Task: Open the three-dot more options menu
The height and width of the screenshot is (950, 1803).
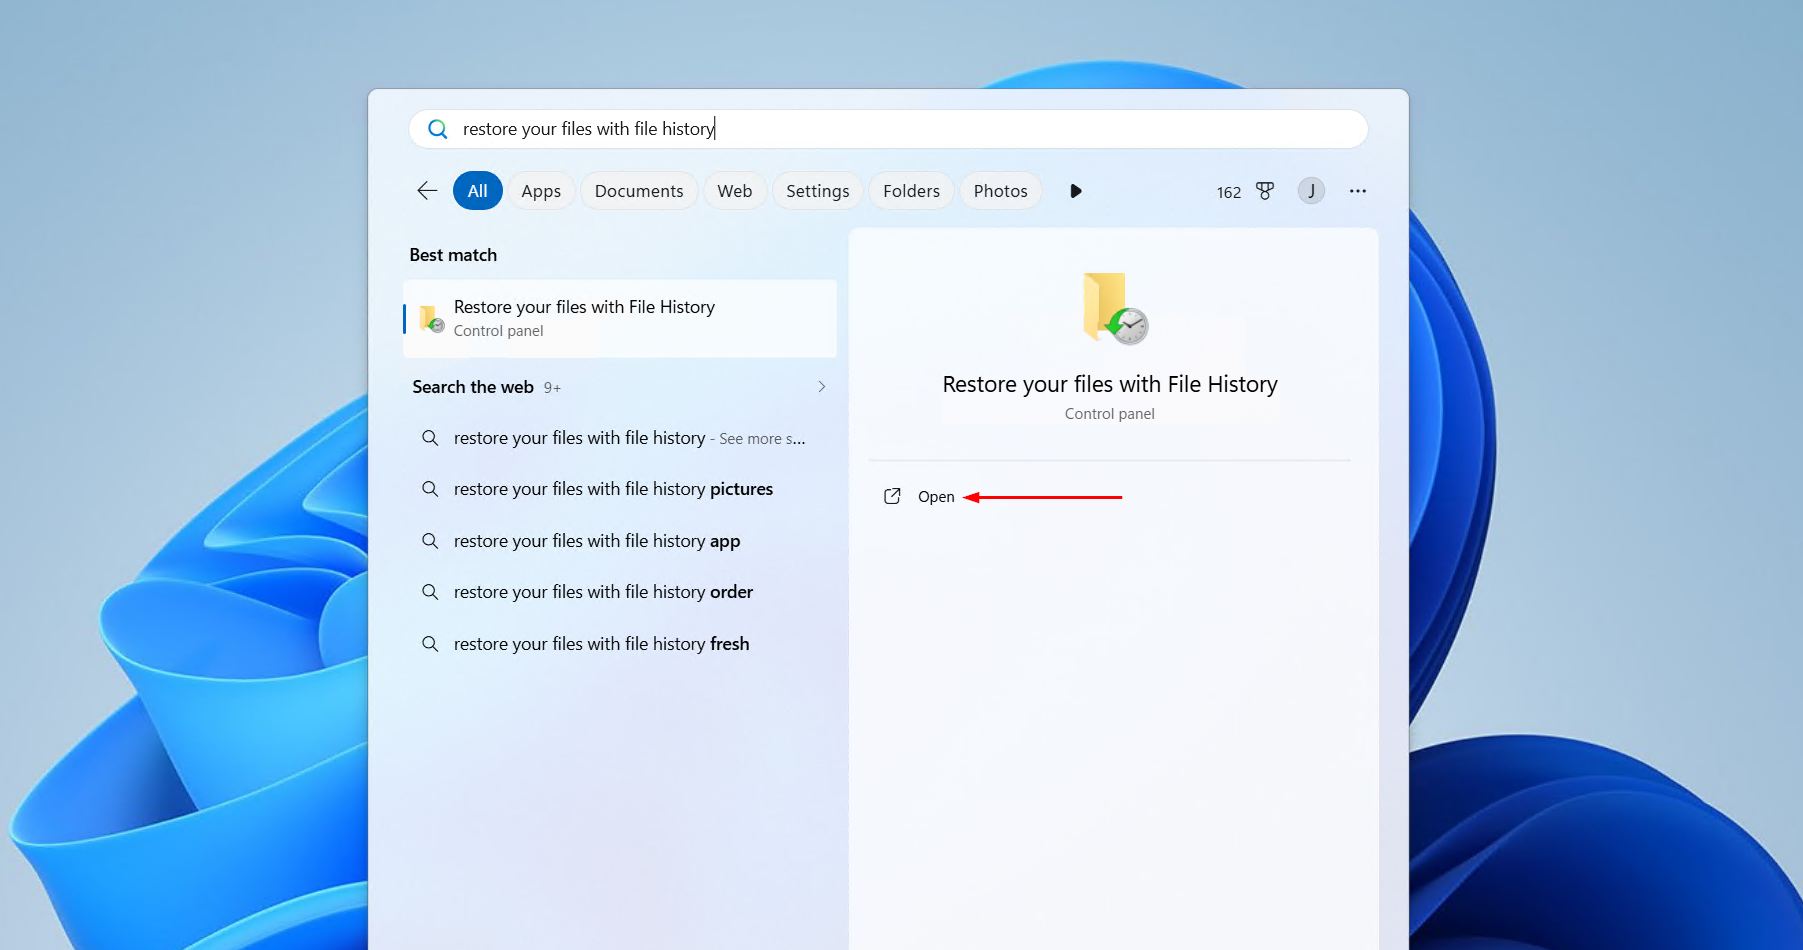Action: click(1357, 191)
